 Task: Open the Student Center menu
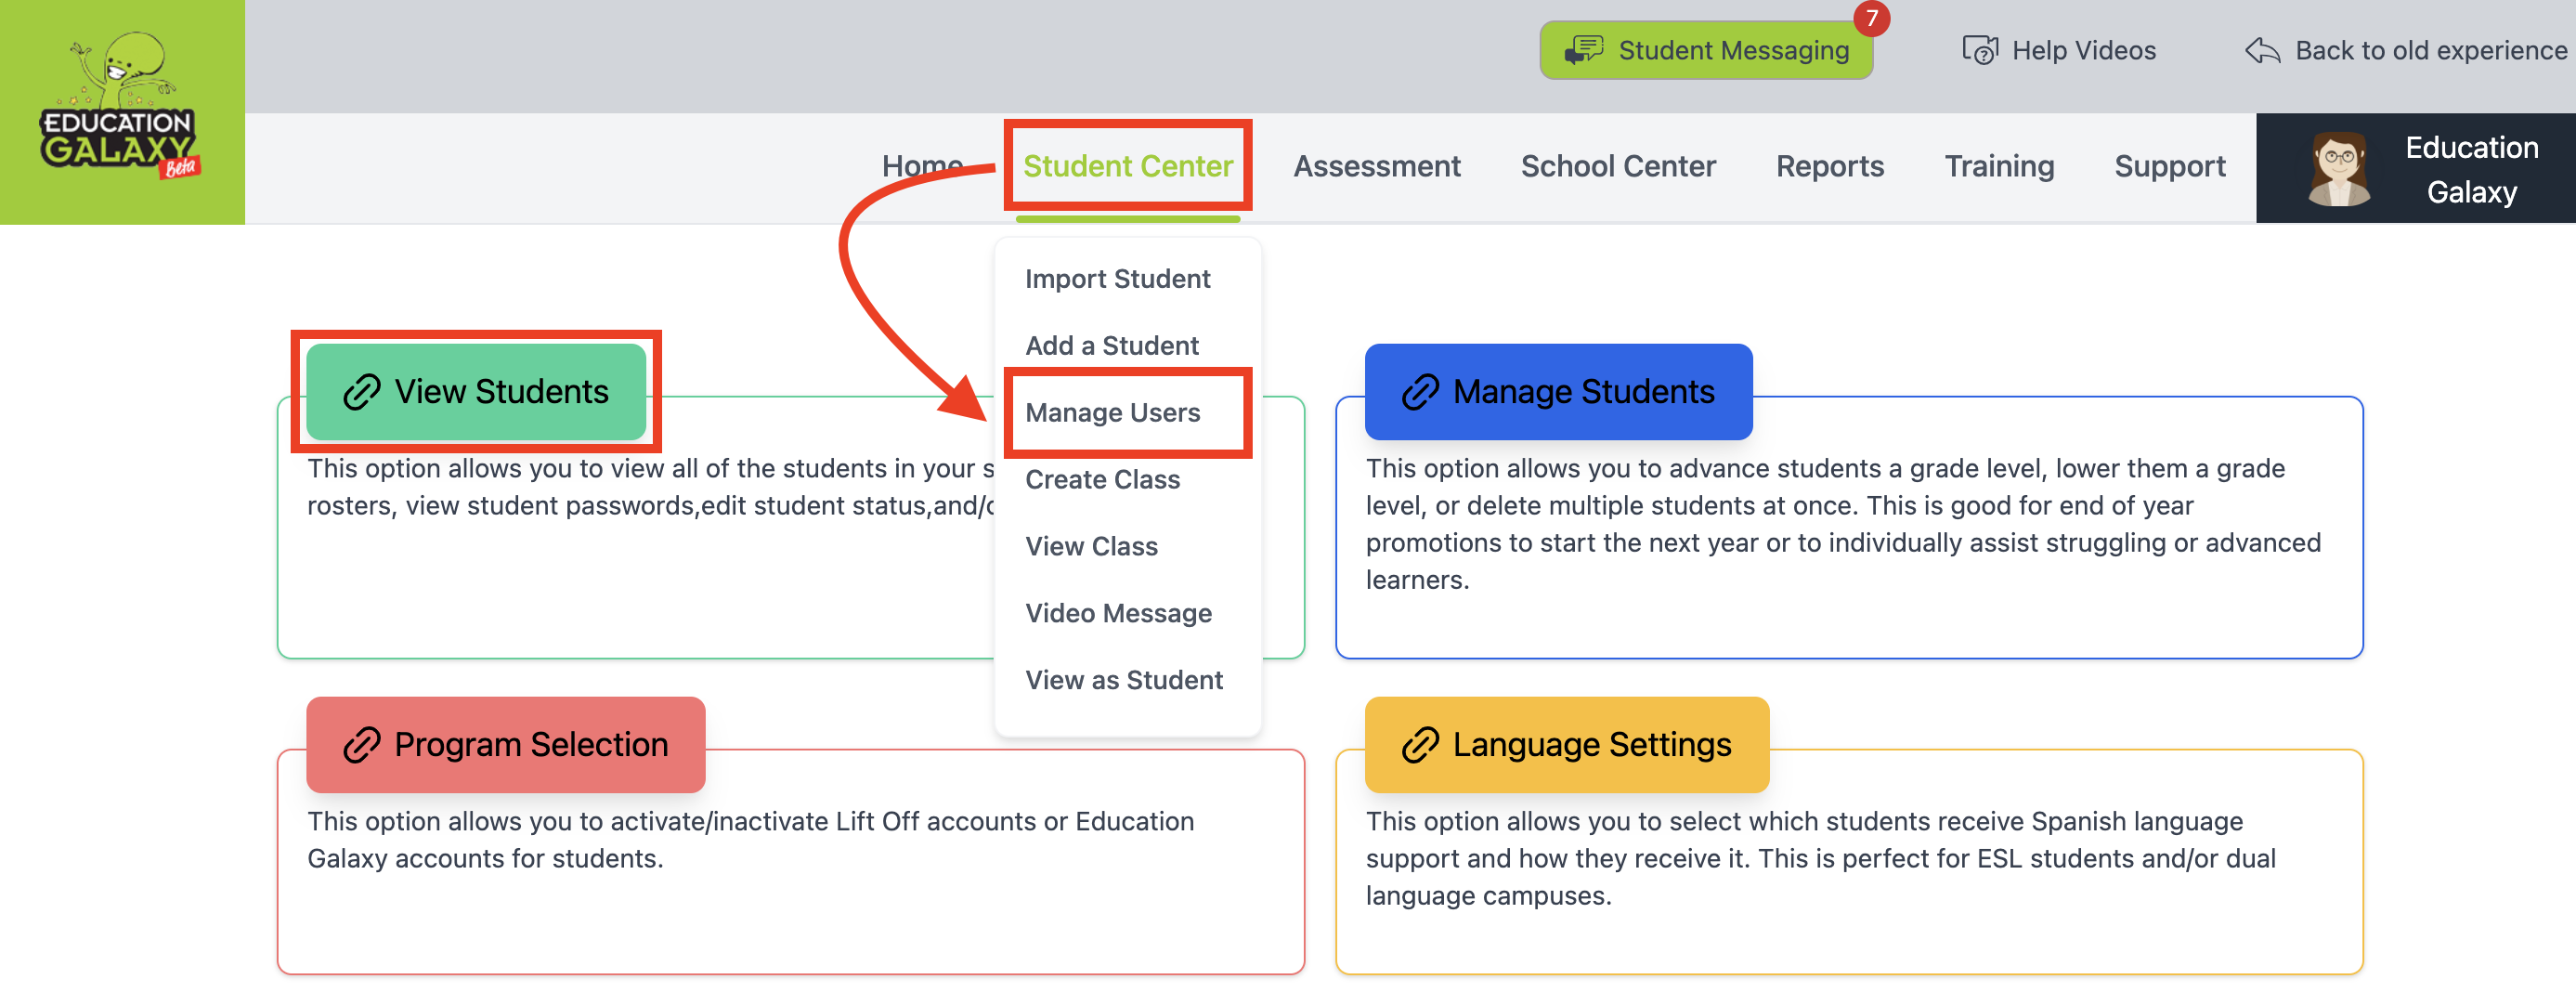(x=1127, y=166)
